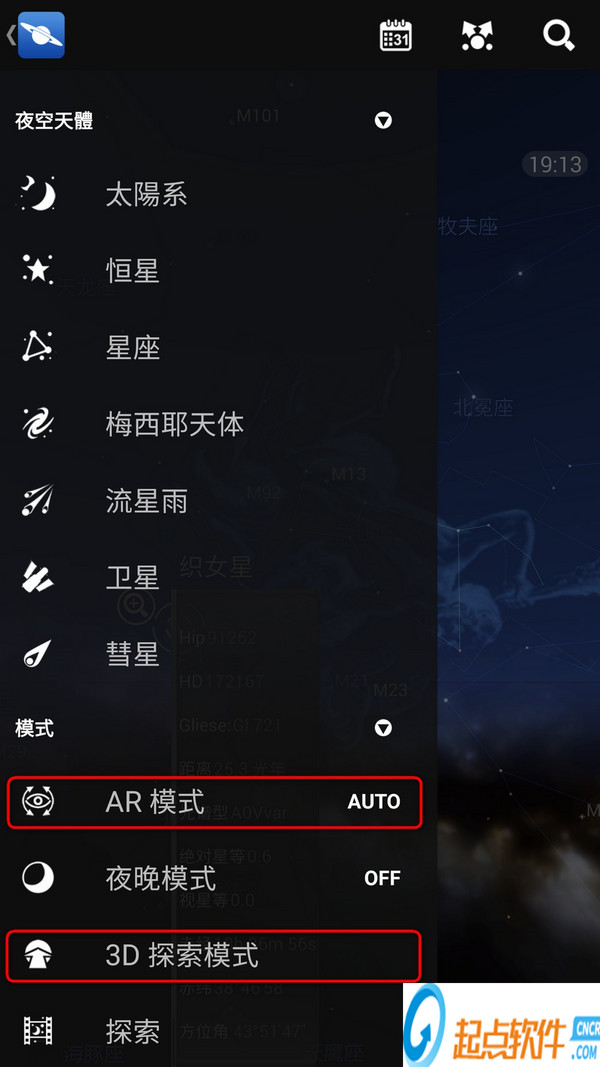
Task: Toggle 夜晚模式 OFF switch
Action: tap(382, 878)
